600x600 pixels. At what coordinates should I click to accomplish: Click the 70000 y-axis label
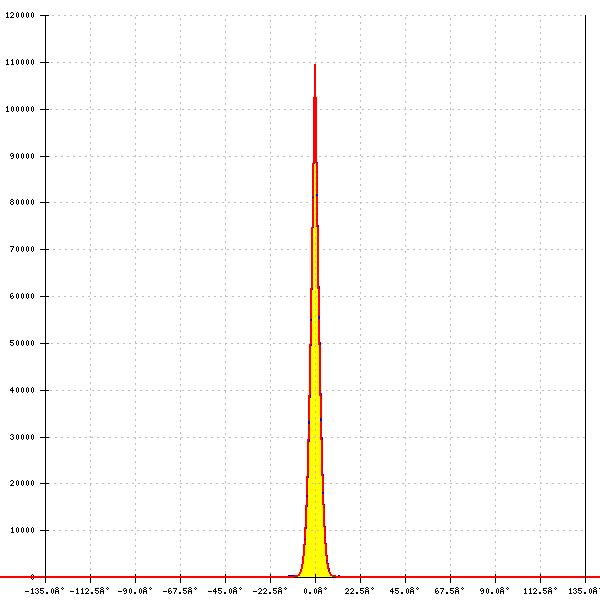coord(22,249)
